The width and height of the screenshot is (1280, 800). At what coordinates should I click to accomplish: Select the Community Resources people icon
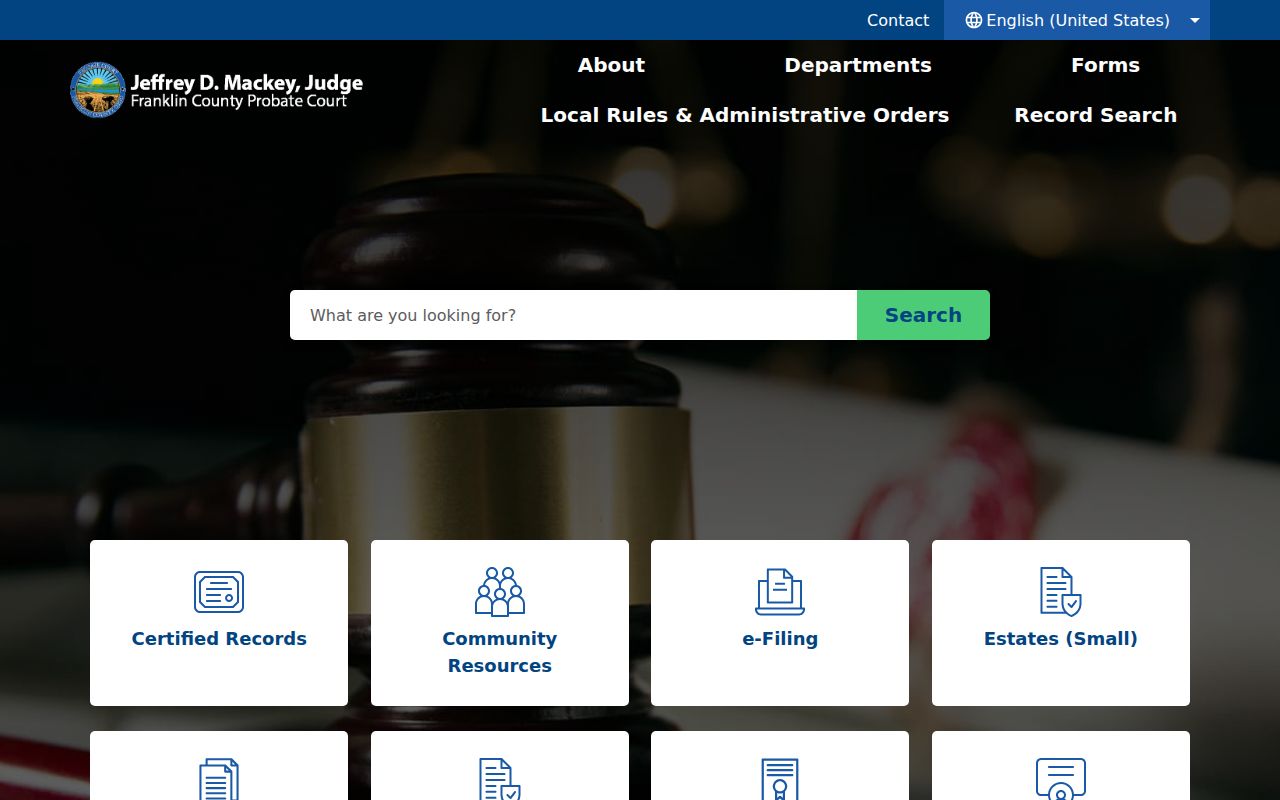pyautogui.click(x=500, y=591)
